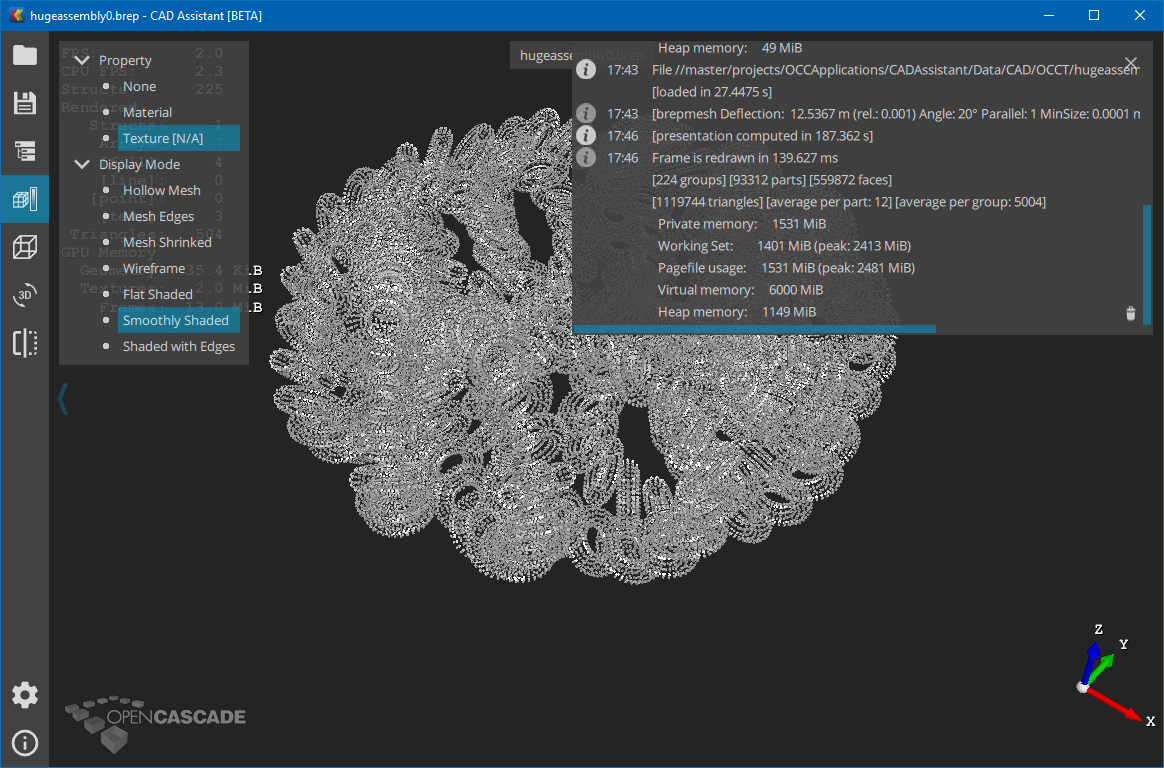Select Shaded with Edges menu entry

tap(178, 347)
